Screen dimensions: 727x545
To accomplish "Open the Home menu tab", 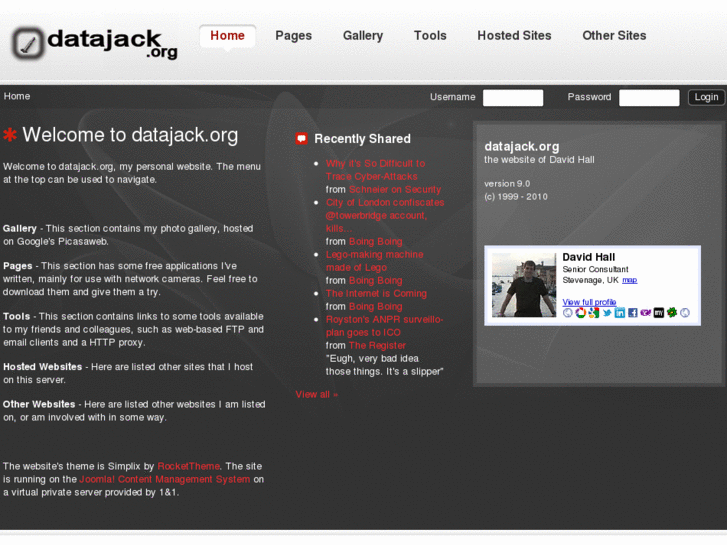I will (227, 36).
